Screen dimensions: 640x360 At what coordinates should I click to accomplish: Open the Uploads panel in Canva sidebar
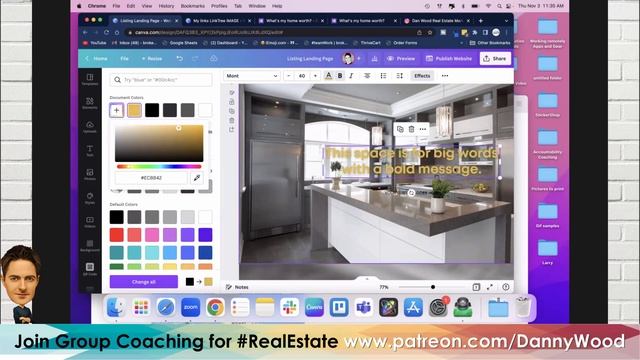click(x=90, y=127)
